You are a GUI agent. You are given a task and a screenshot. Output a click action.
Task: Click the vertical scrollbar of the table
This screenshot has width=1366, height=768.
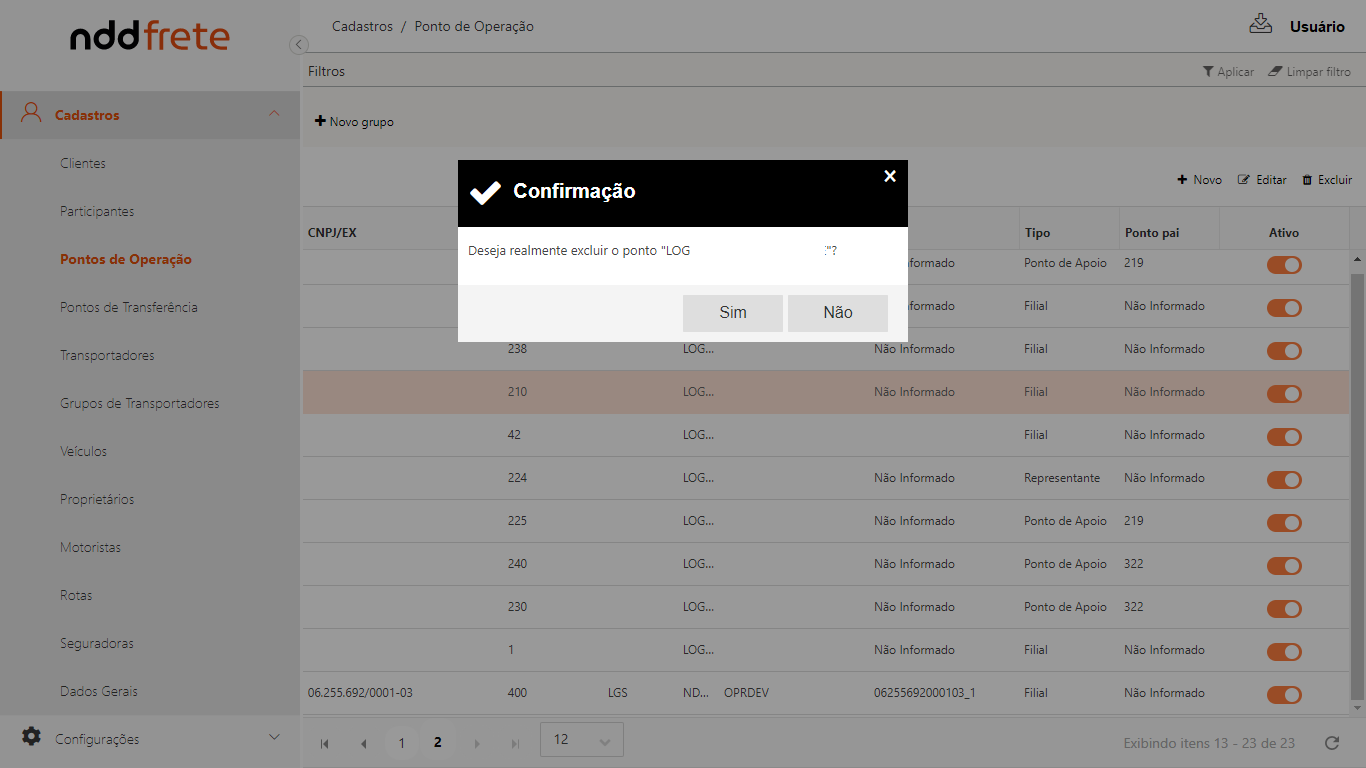pos(1357,480)
